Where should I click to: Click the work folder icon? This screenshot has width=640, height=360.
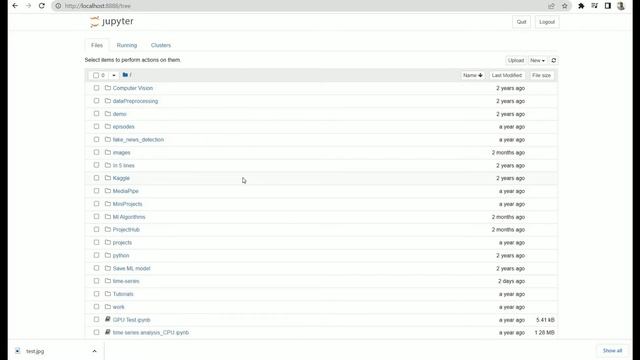coord(108,307)
